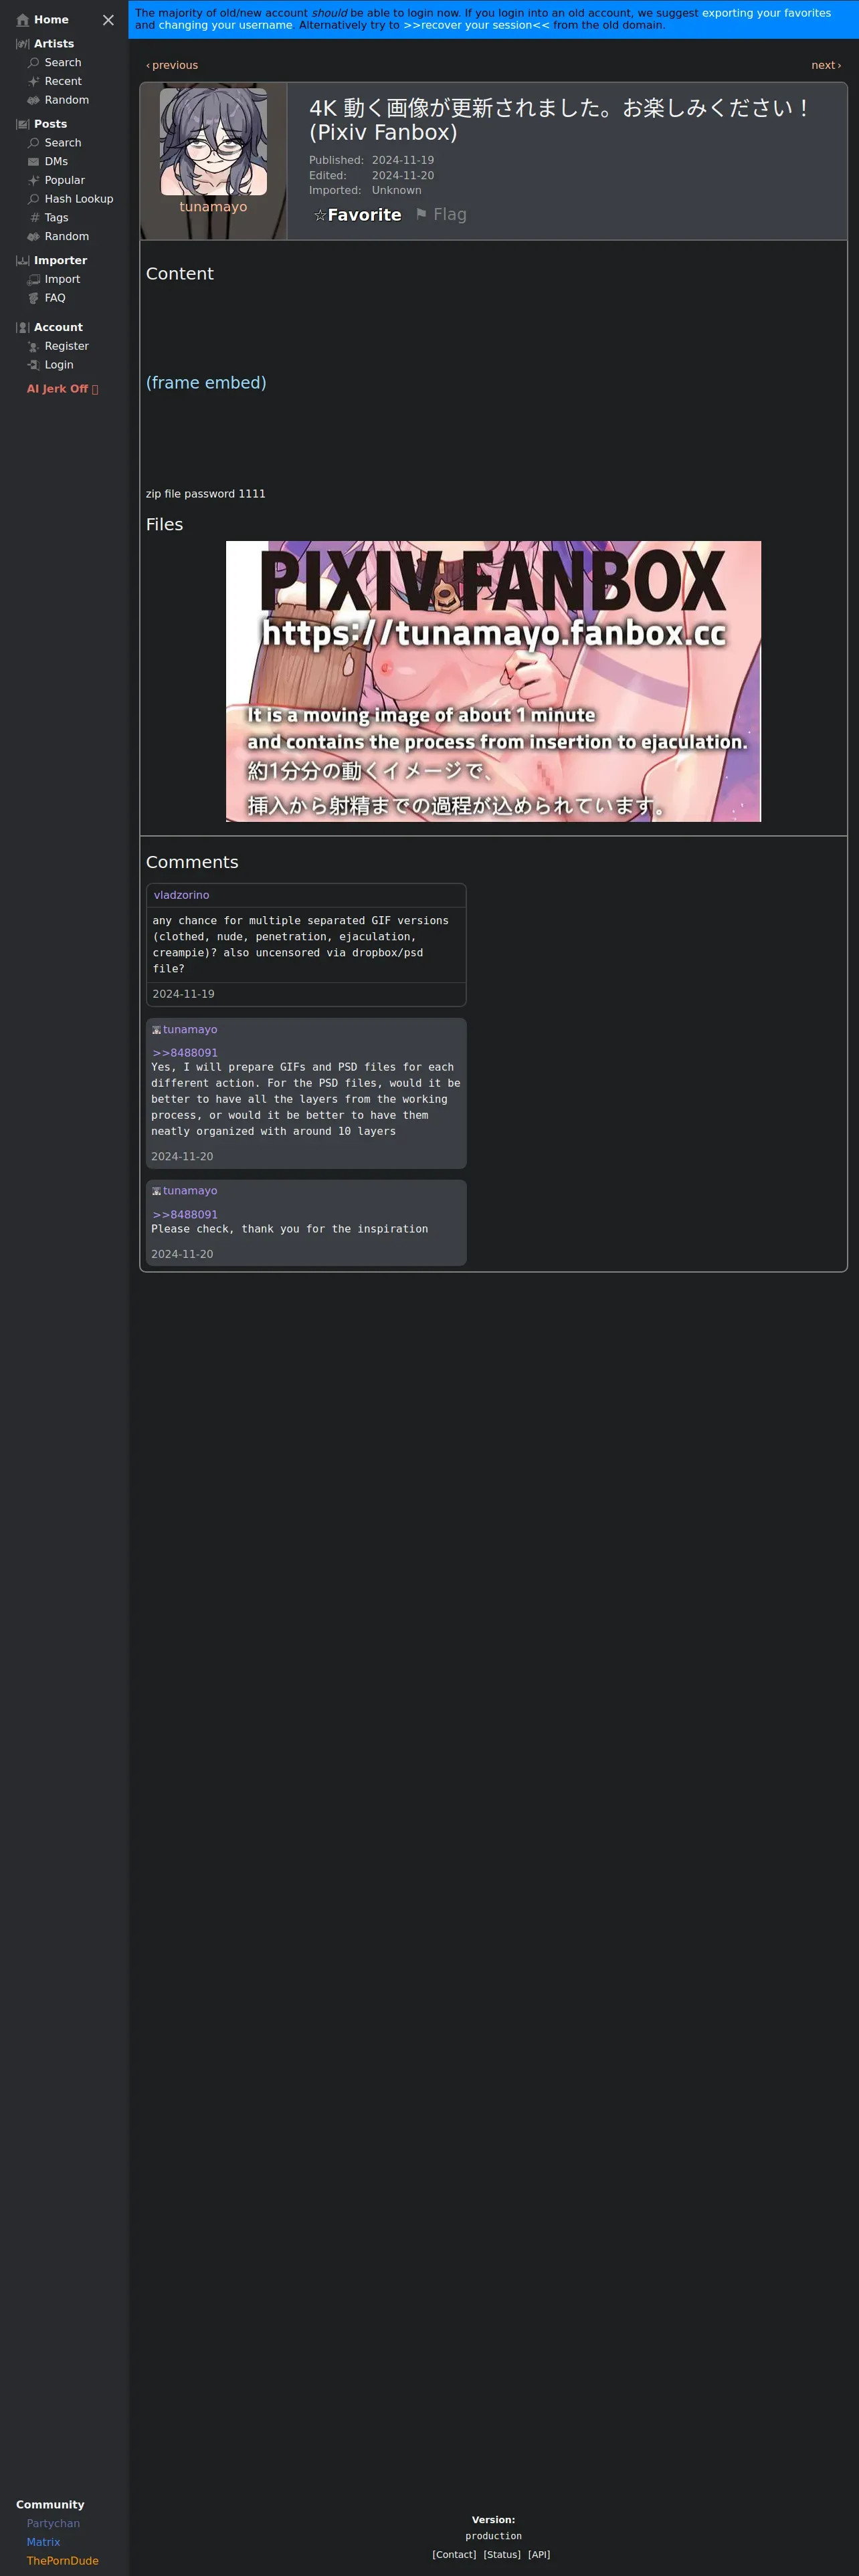Image resolution: width=859 pixels, height=2576 pixels.
Task: Click the Random dice icon under Artists
Action: 33,100
